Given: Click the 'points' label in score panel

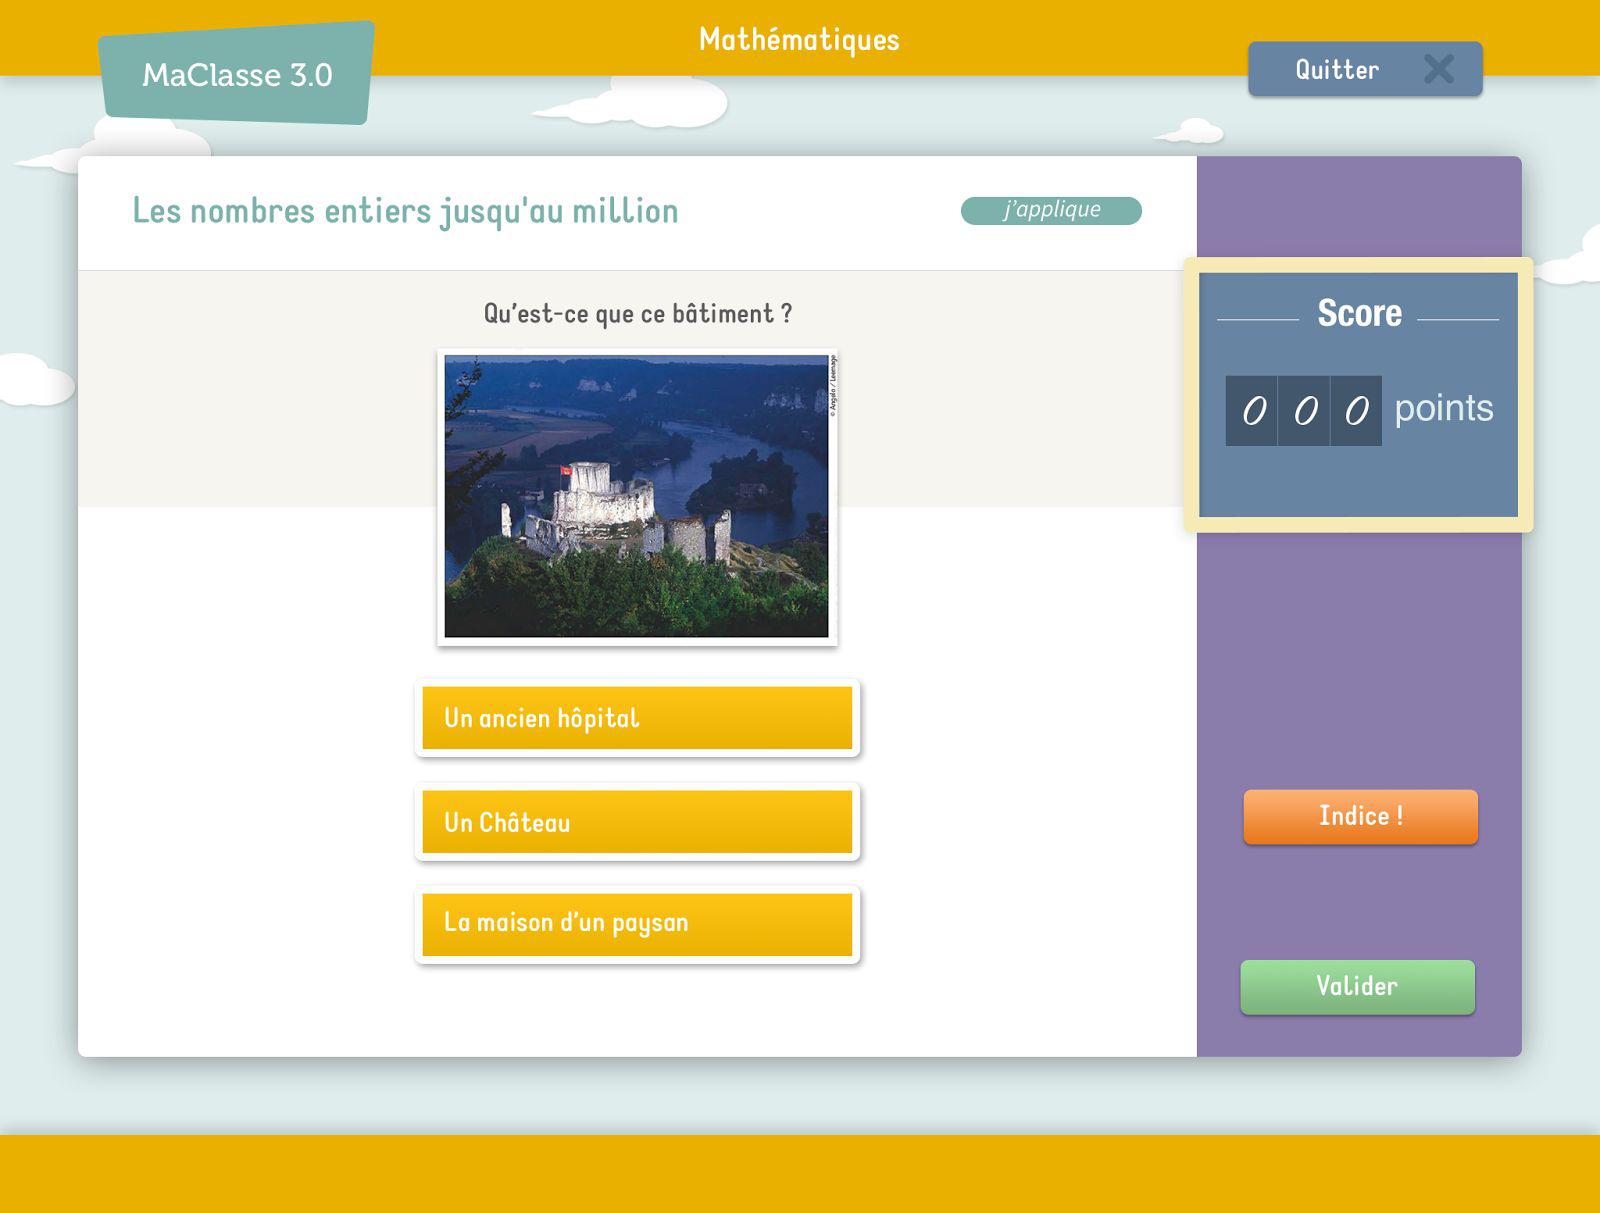Looking at the screenshot, I should (x=1443, y=408).
